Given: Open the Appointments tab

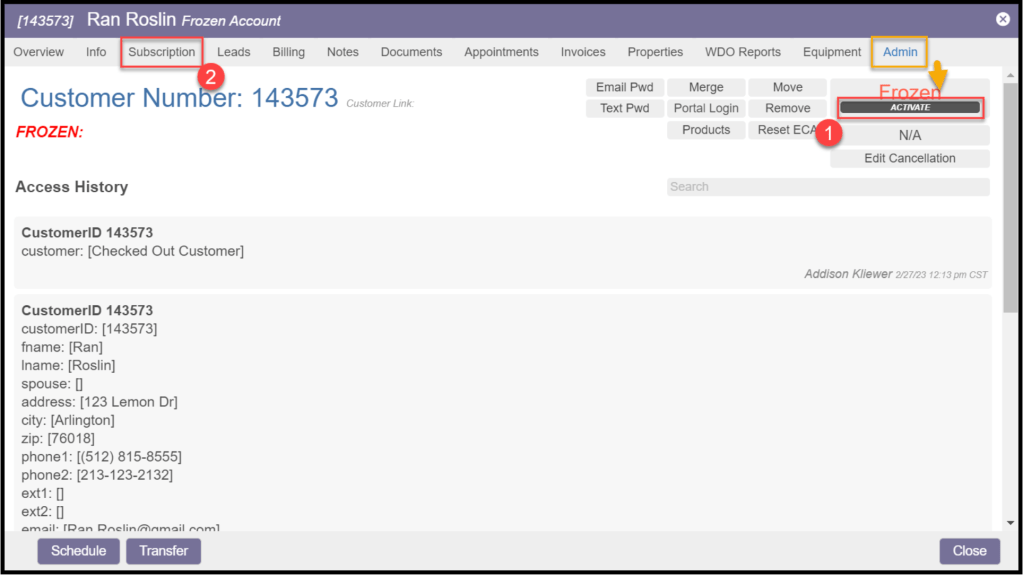Looking at the screenshot, I should pos(501,52).
